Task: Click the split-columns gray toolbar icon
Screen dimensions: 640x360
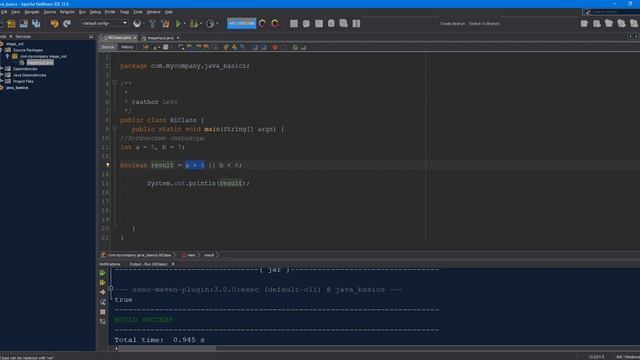Action: (356, 24)
